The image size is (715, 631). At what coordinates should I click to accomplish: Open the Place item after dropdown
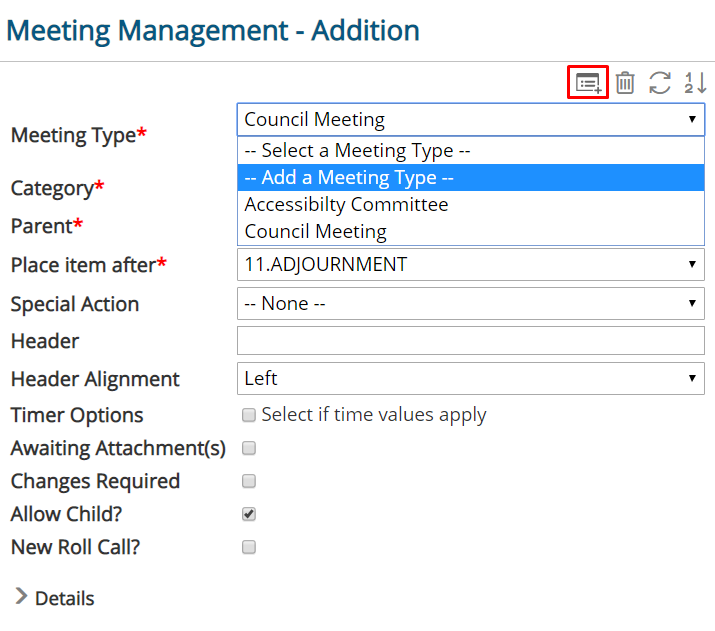[471, 264]
